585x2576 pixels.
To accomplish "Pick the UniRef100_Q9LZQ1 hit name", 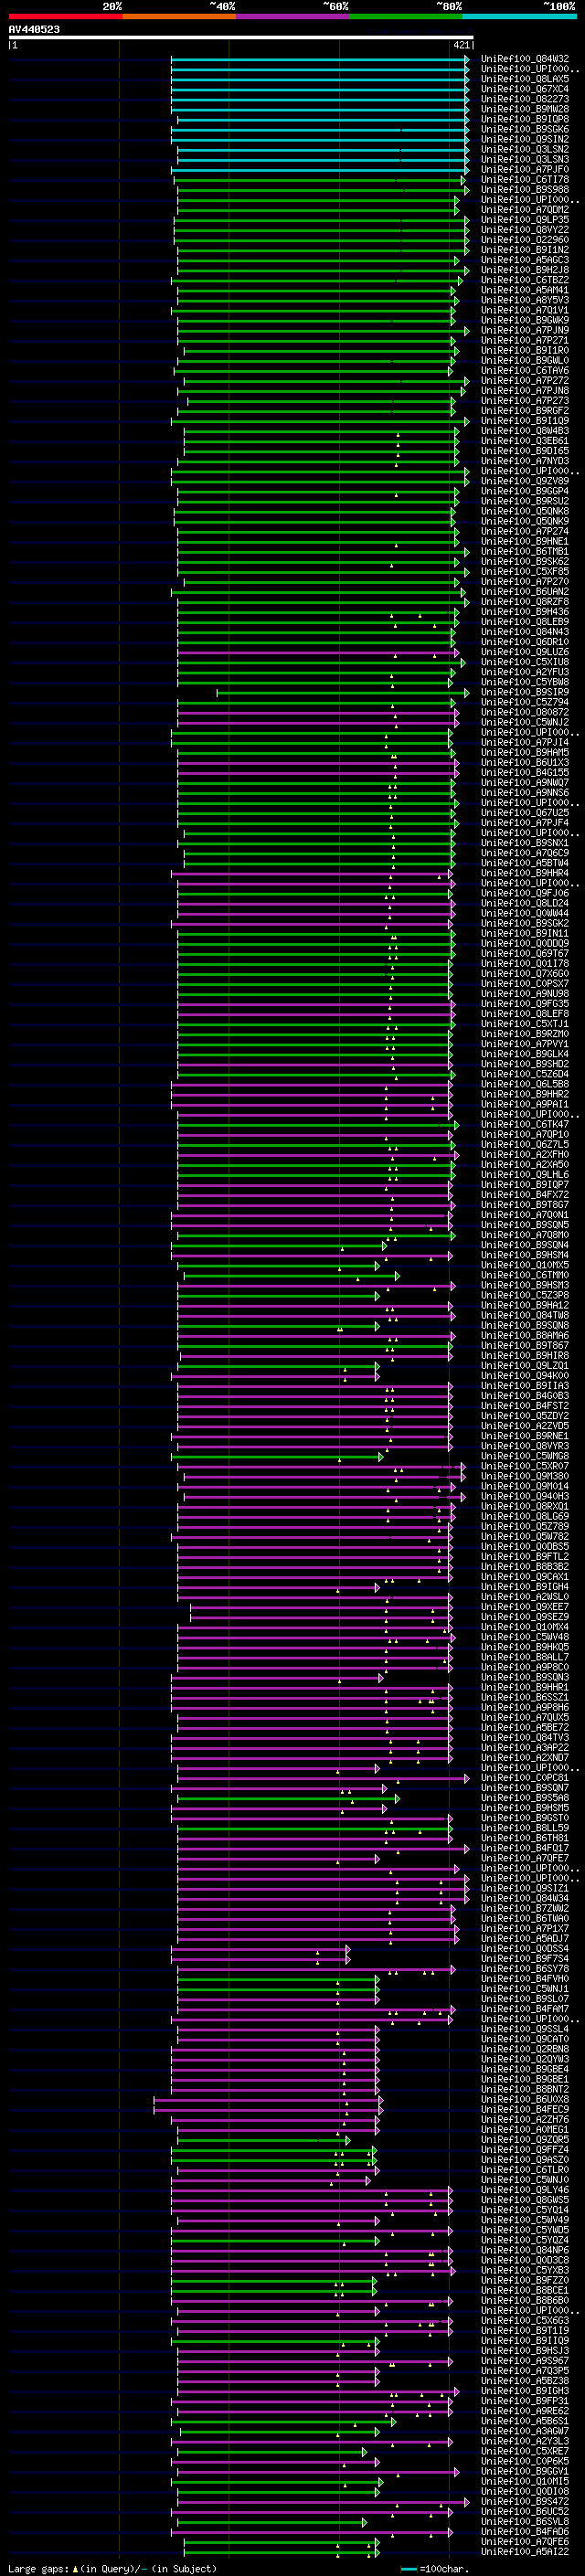I will (525, 1365).
